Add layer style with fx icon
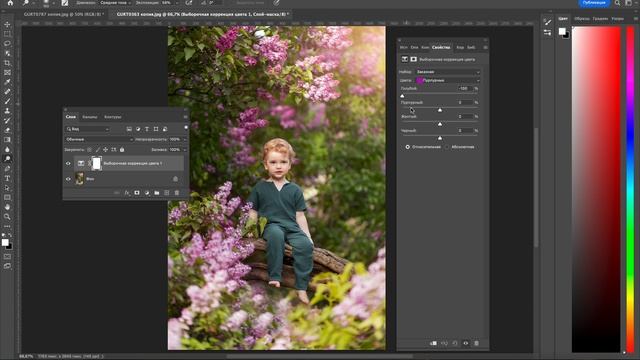 127,193
